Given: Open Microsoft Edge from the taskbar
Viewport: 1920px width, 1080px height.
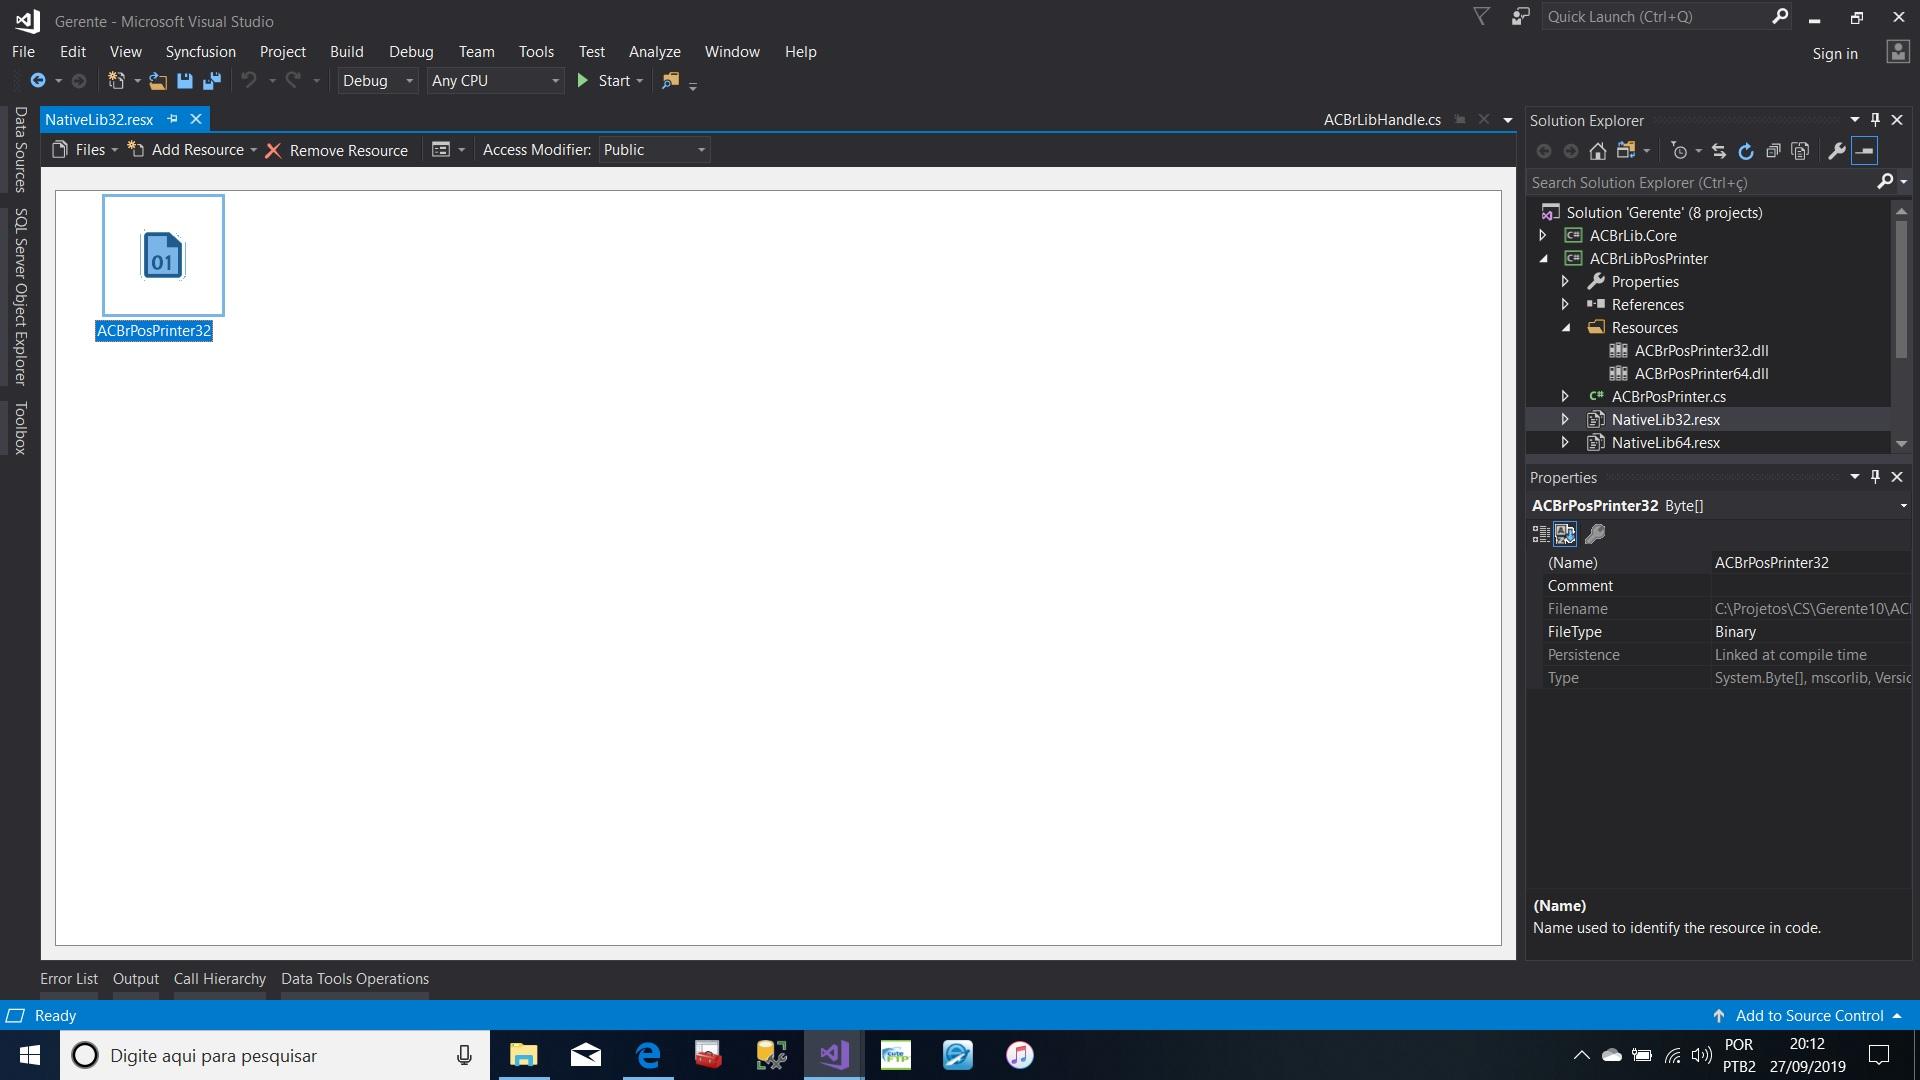Looking at the screenshot, I should pos(648,1055).
